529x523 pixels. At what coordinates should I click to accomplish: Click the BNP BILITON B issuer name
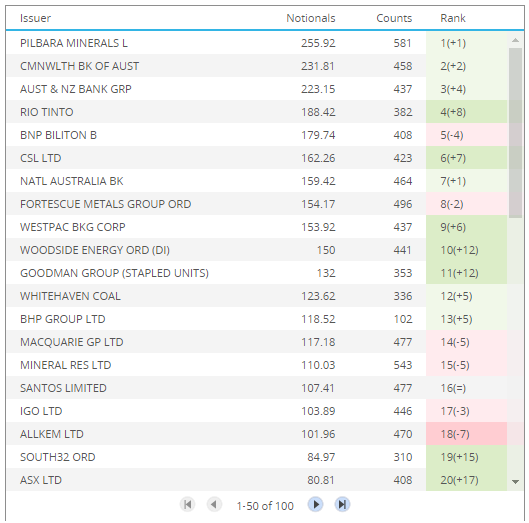58,135
